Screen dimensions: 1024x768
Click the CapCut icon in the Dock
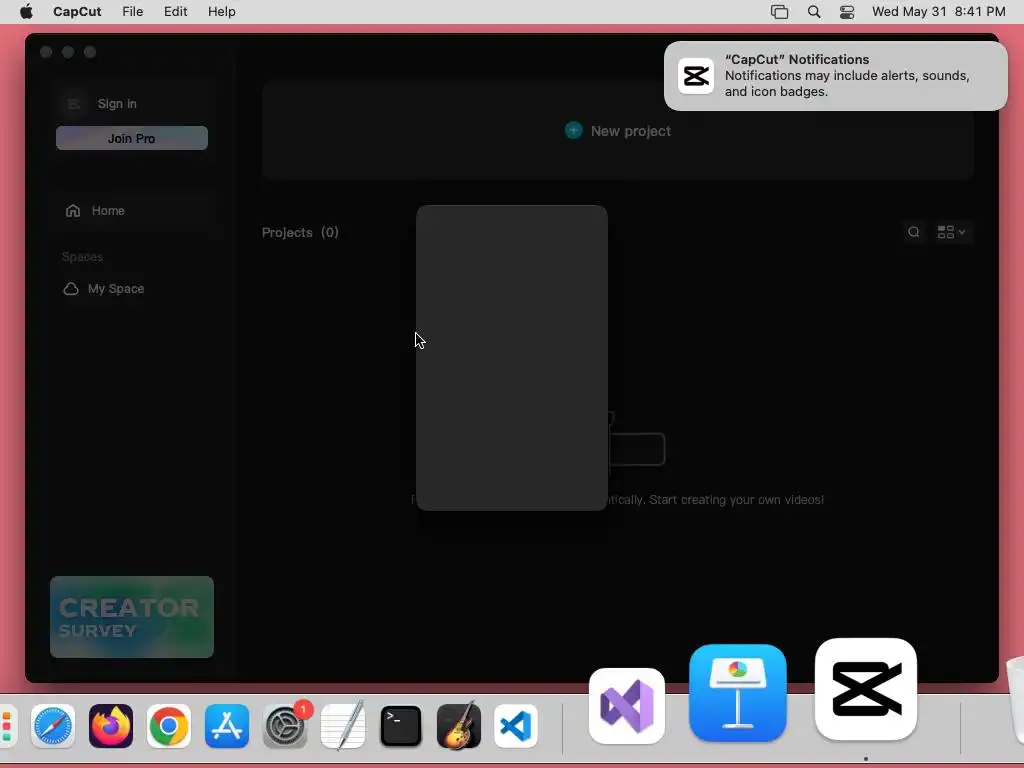(x=866, y=689)
